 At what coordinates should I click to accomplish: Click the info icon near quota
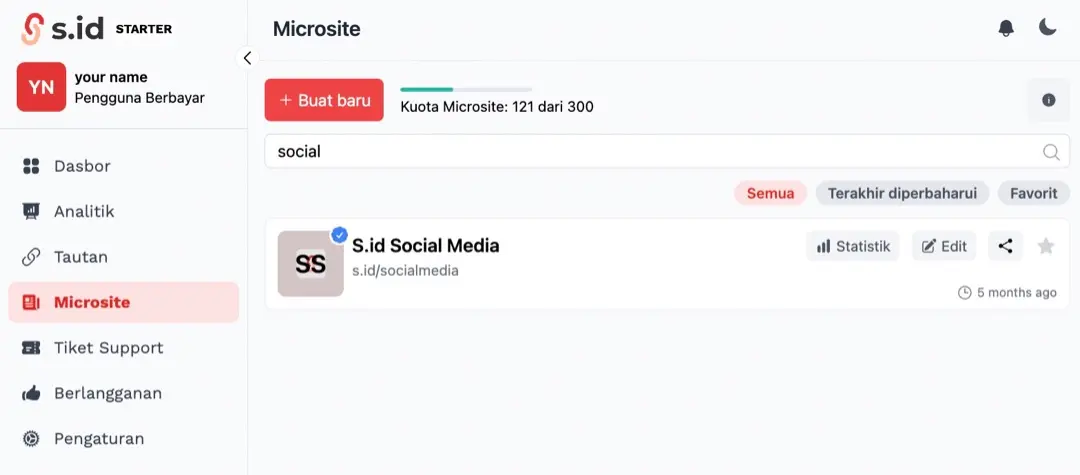pos(1048,100)
